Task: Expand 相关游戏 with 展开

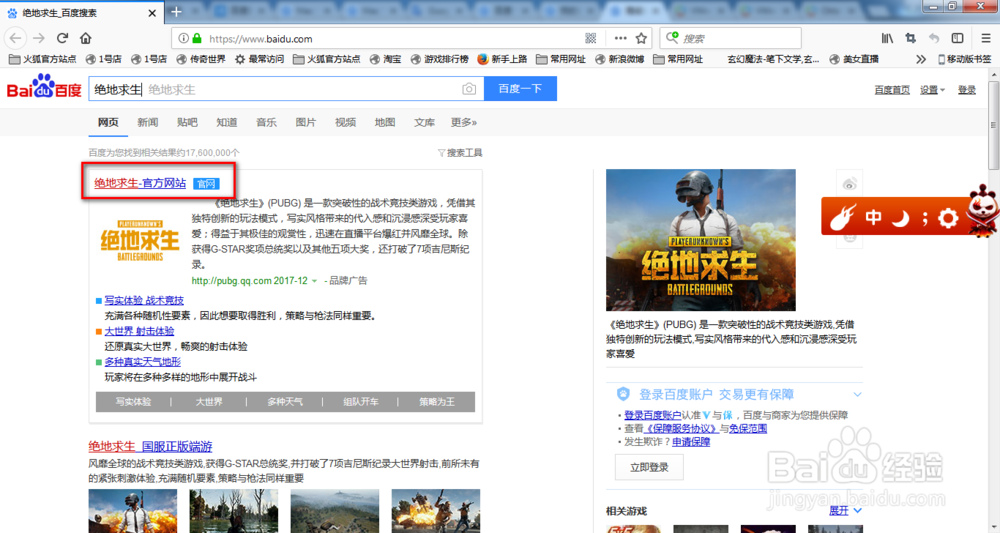Action: pyautogui.click(x=845, y=511)
